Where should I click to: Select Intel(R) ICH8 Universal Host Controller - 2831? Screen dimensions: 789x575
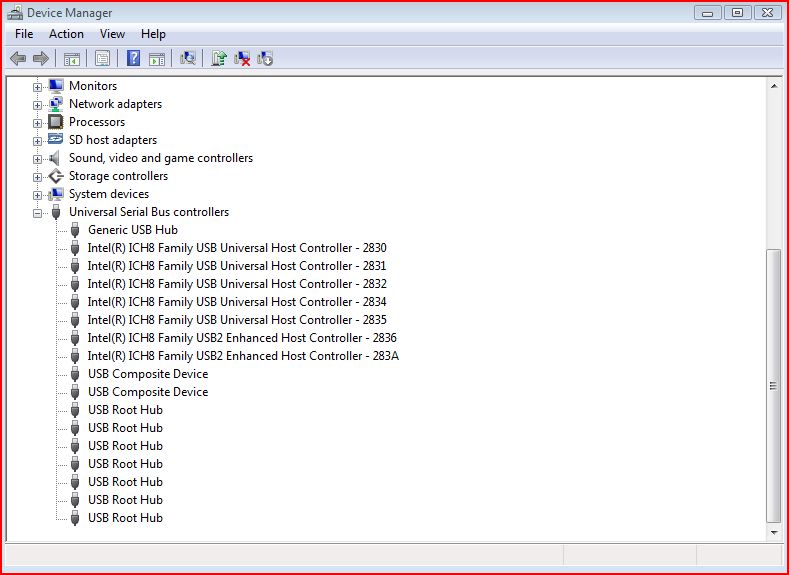click(x=236, y=266)
